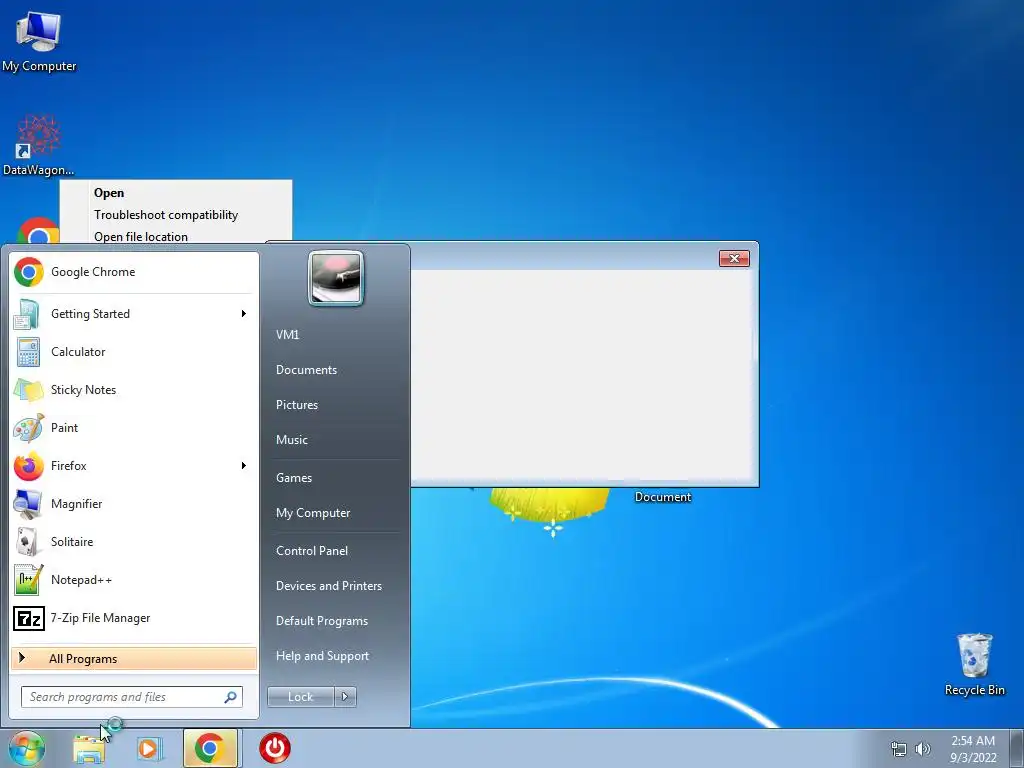Viewport: 1024px width, 768px height.
Task: Open Sticky Notes icon
Action: [28, 390]
